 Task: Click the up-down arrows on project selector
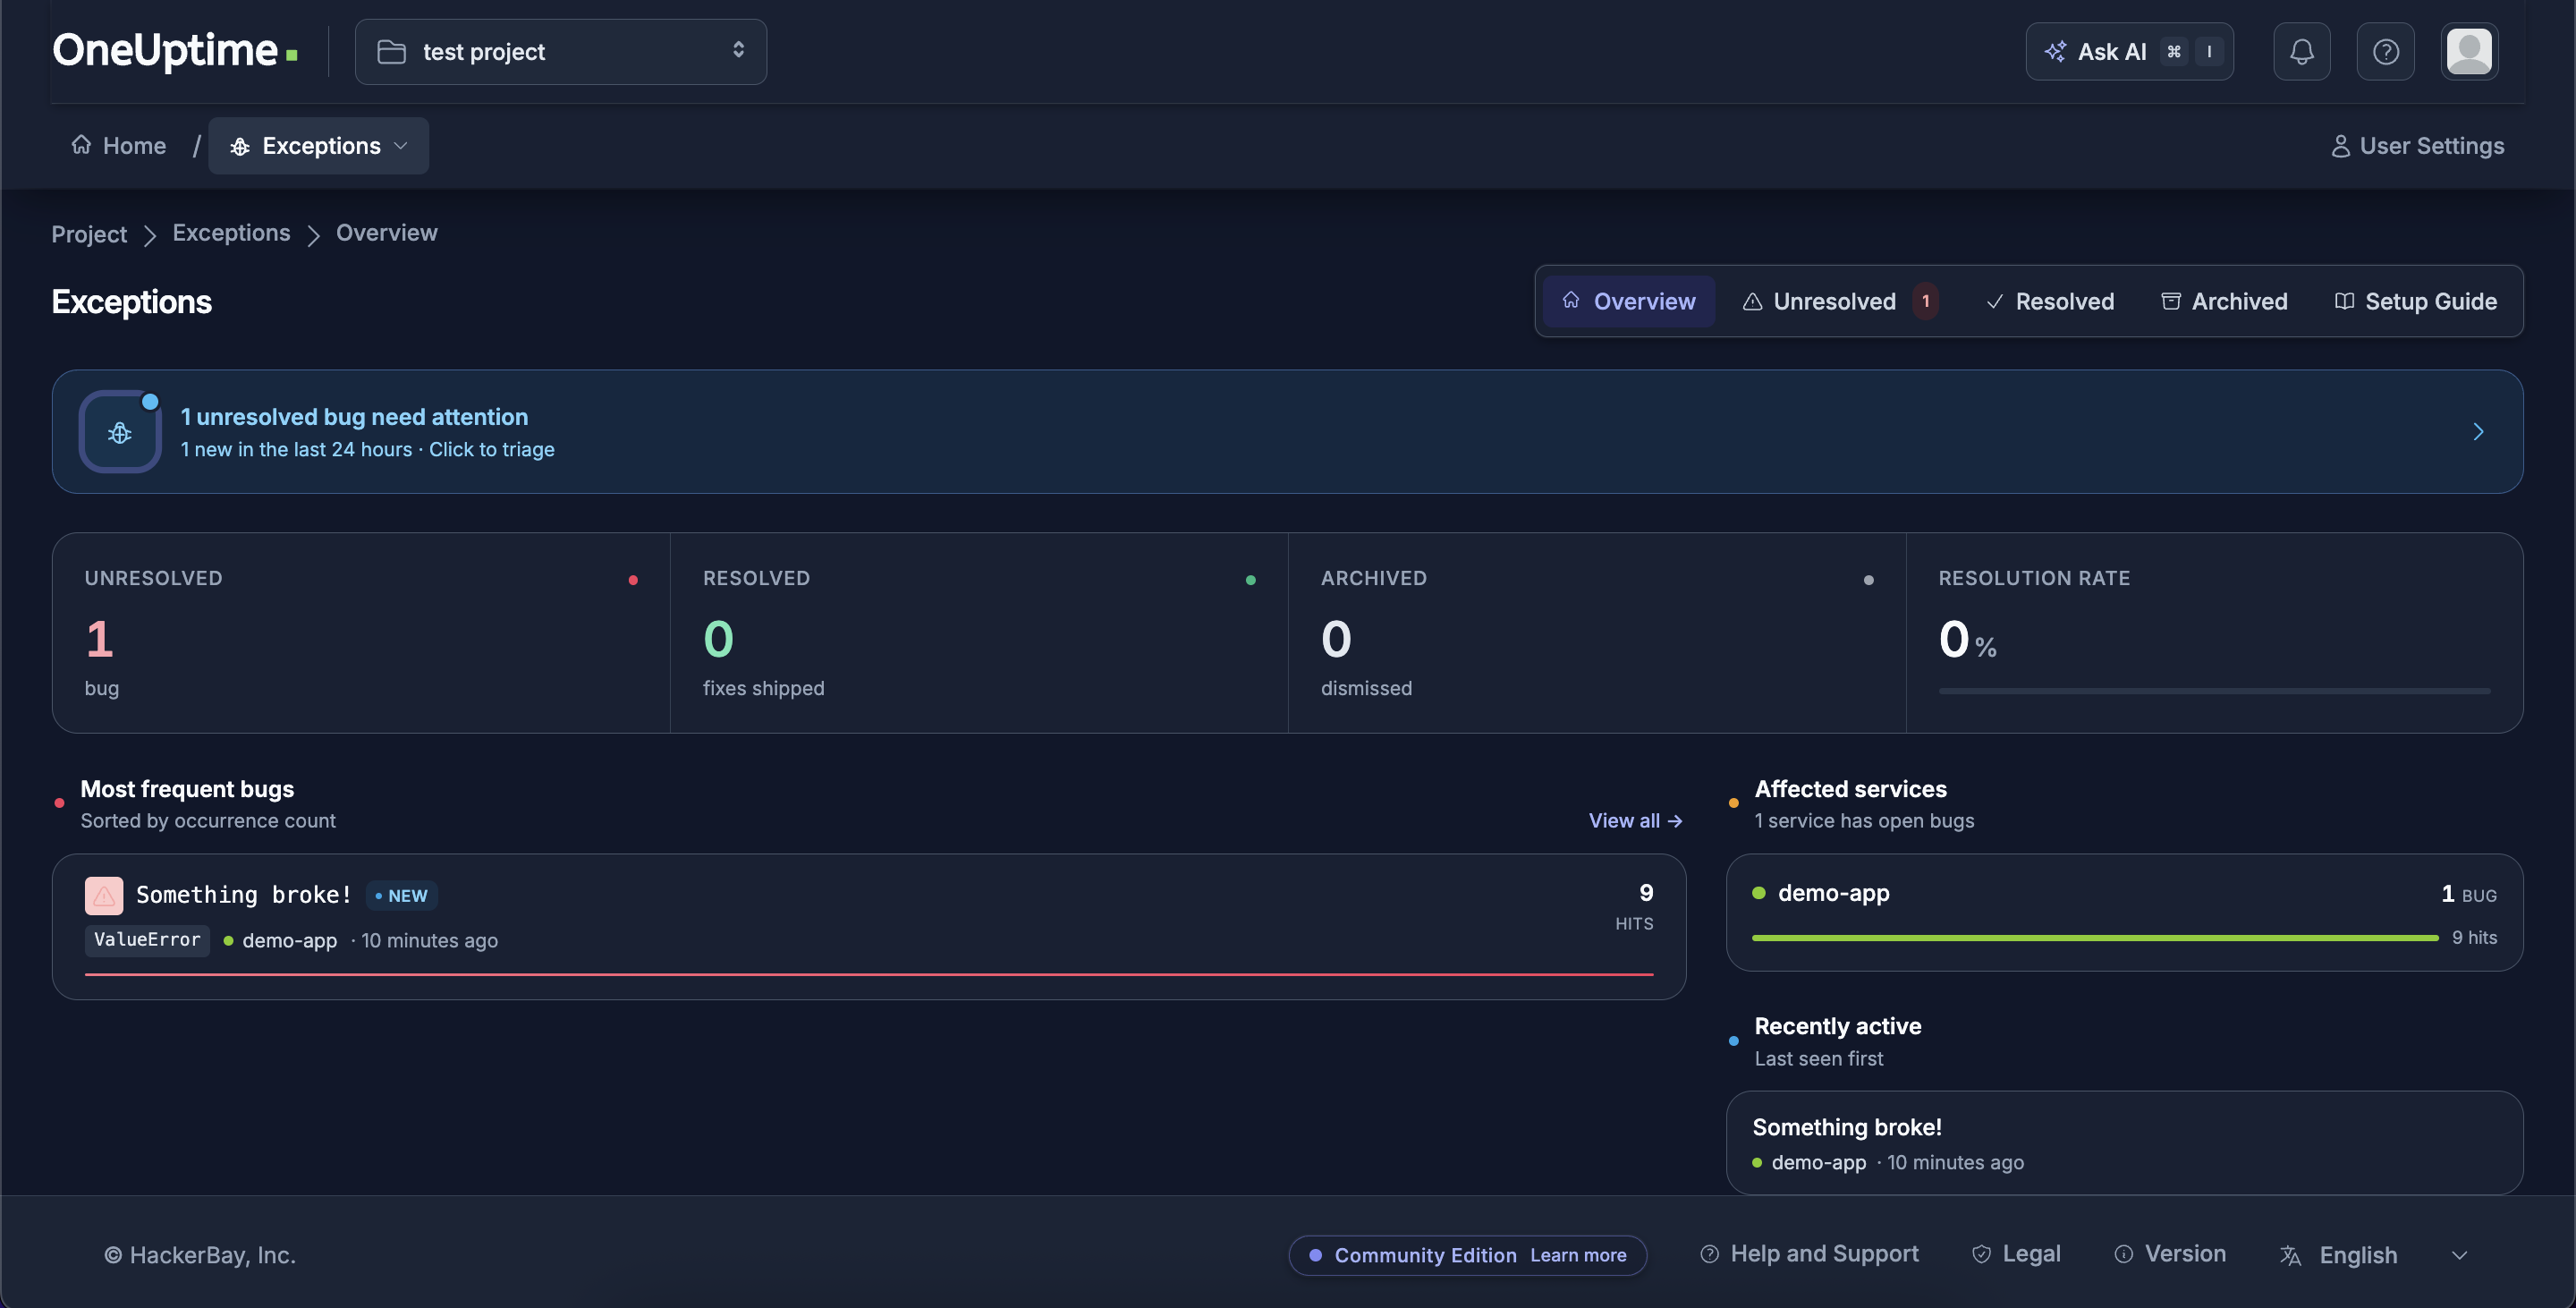click(x=738, y=50)
